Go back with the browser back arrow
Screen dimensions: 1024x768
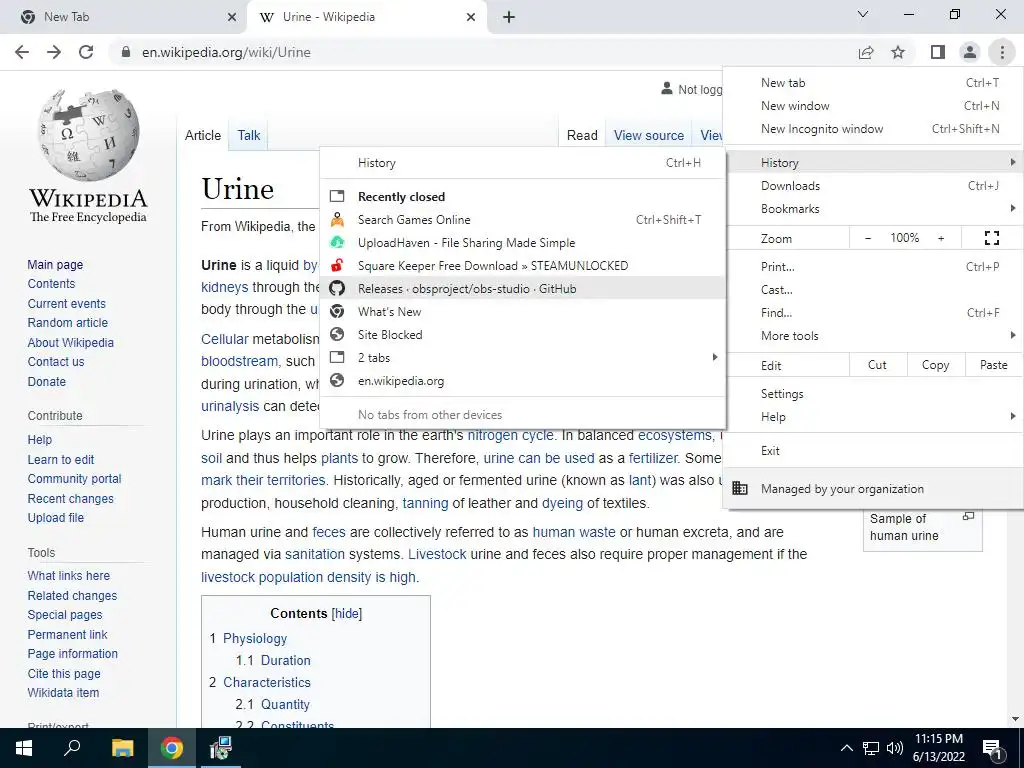pyautogui.click(x=22, y=52)
